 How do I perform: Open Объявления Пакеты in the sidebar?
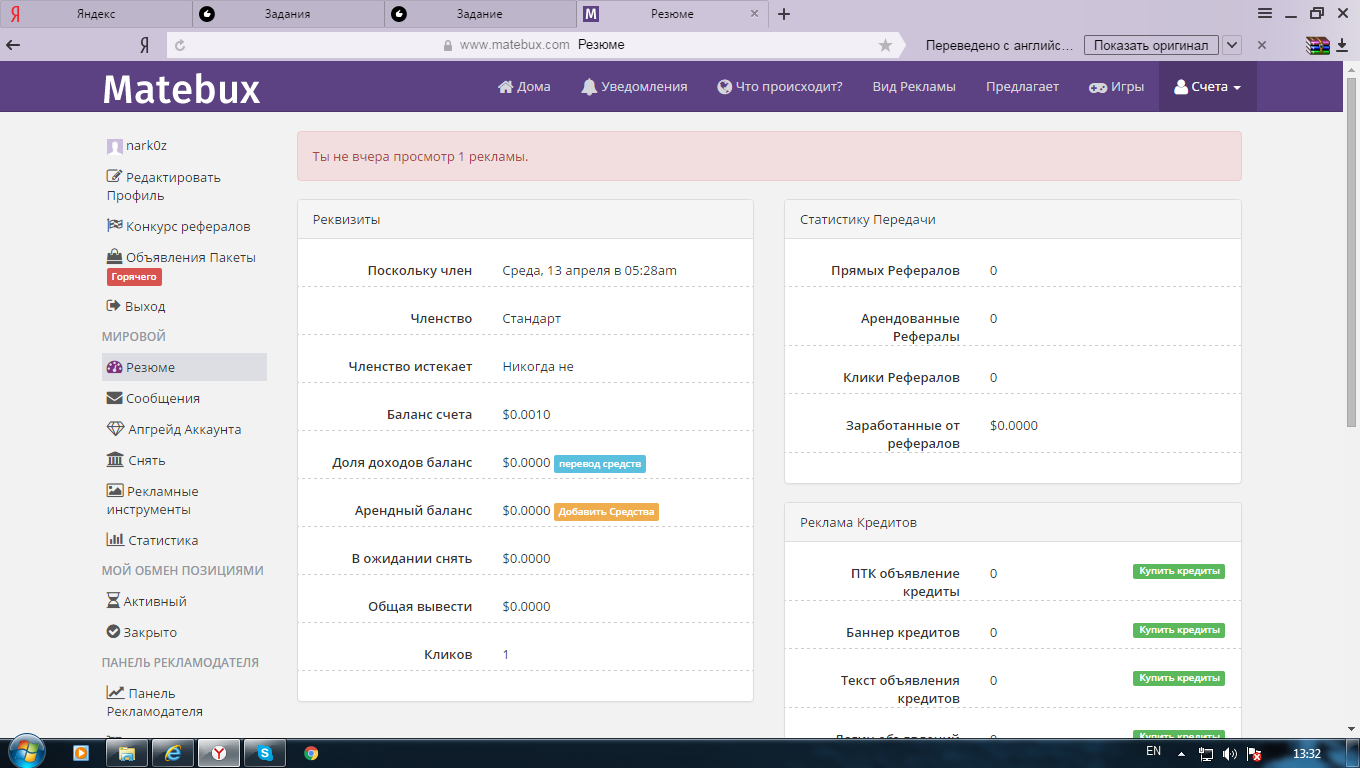181,257
